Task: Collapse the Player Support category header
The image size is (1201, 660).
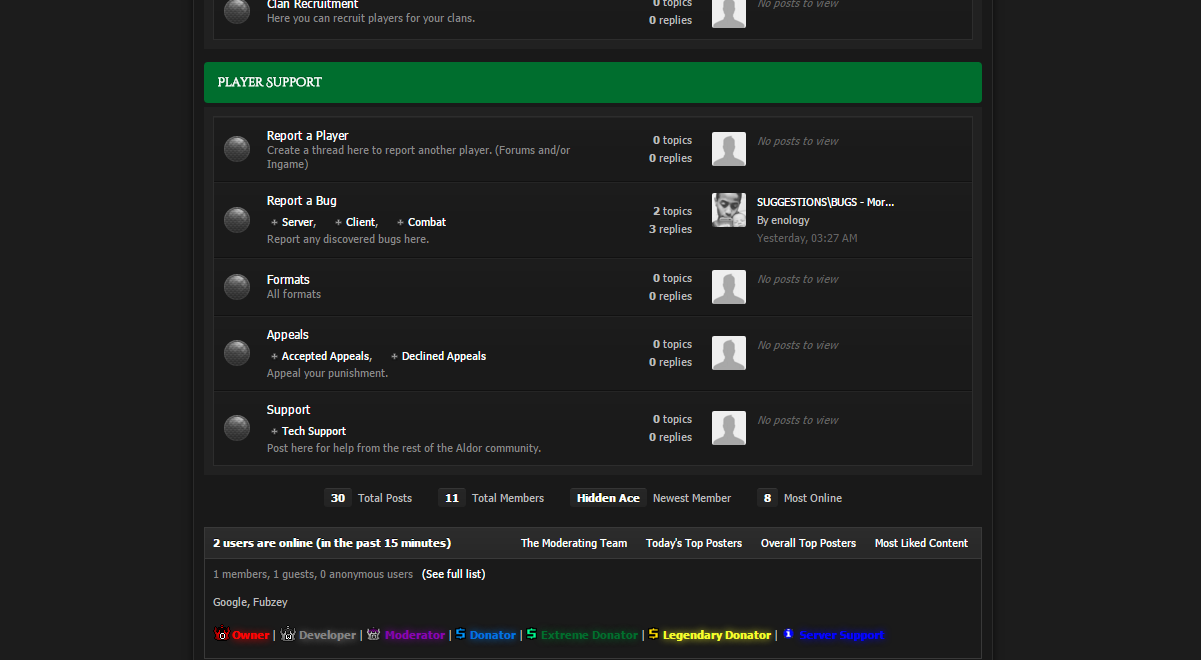Action: 593,82
